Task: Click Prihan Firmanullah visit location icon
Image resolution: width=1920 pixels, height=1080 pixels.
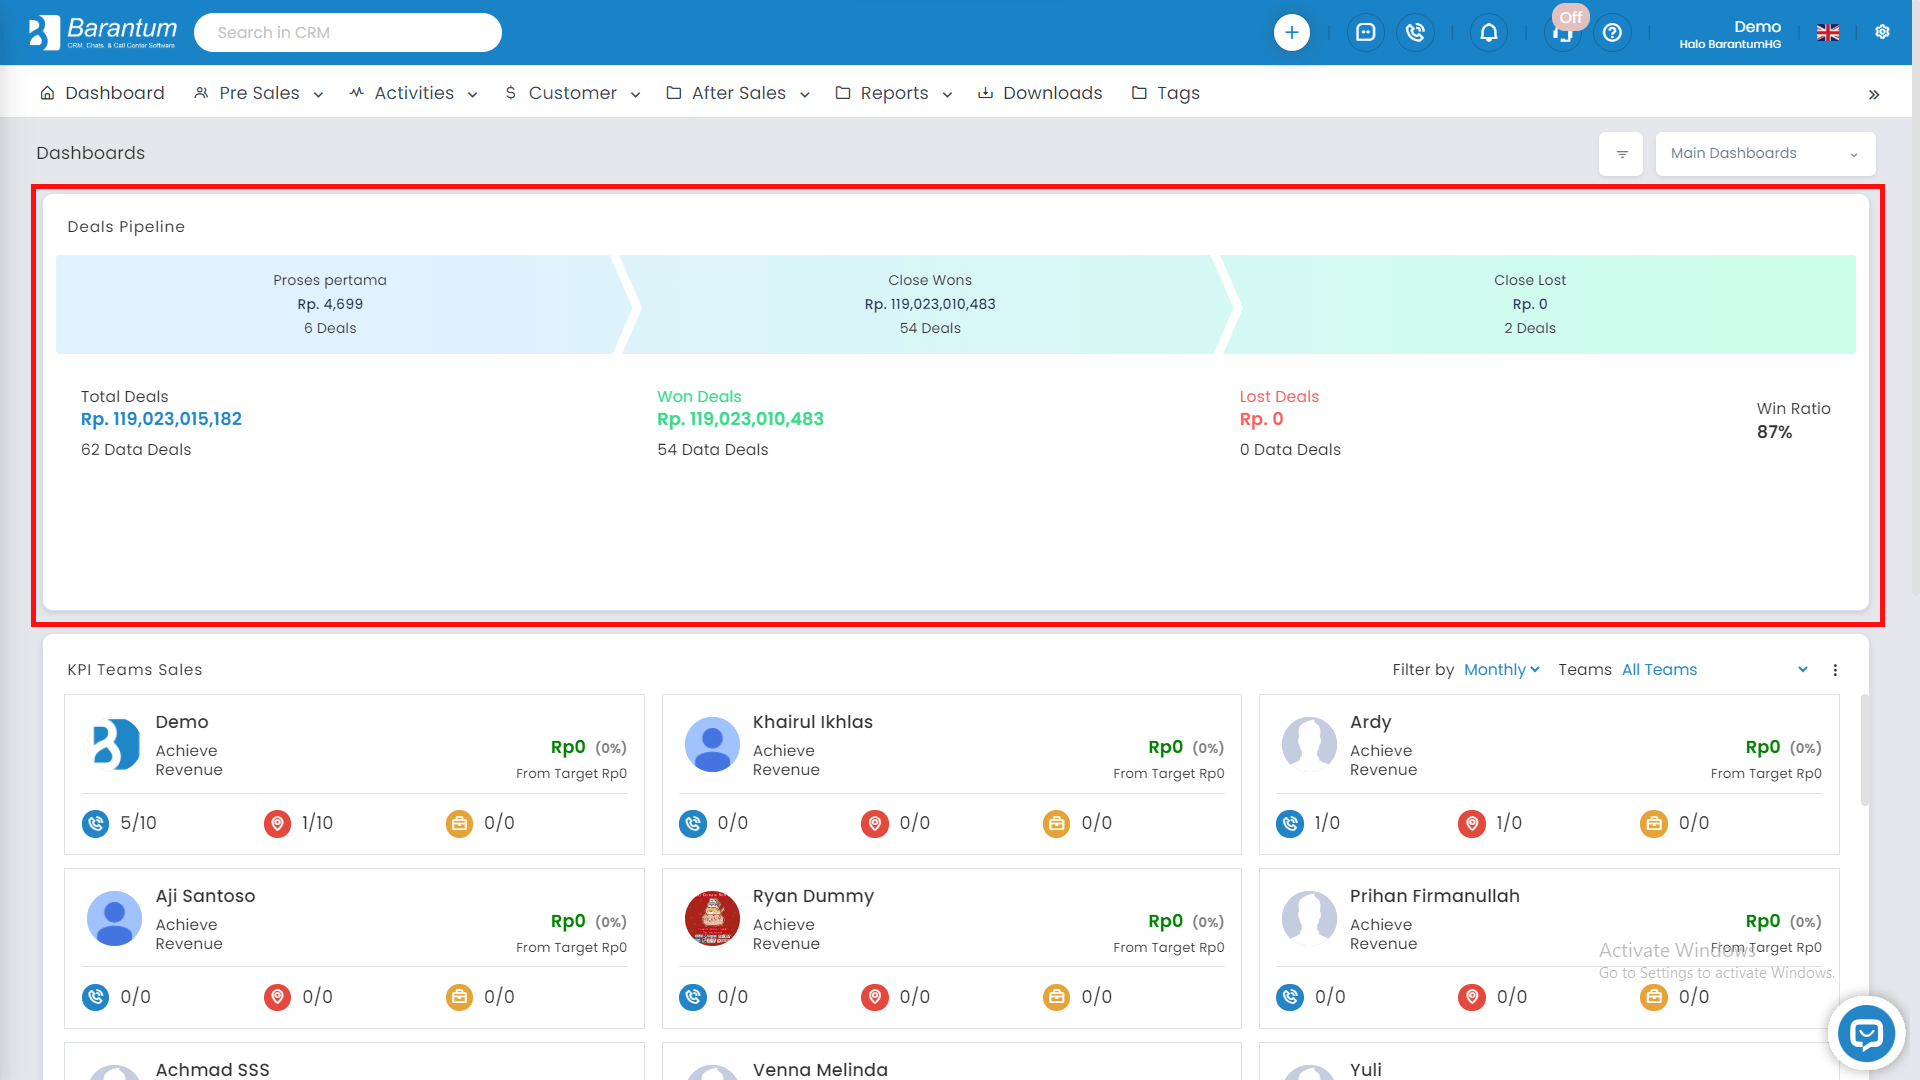Action: click(x=1471, y=997)
